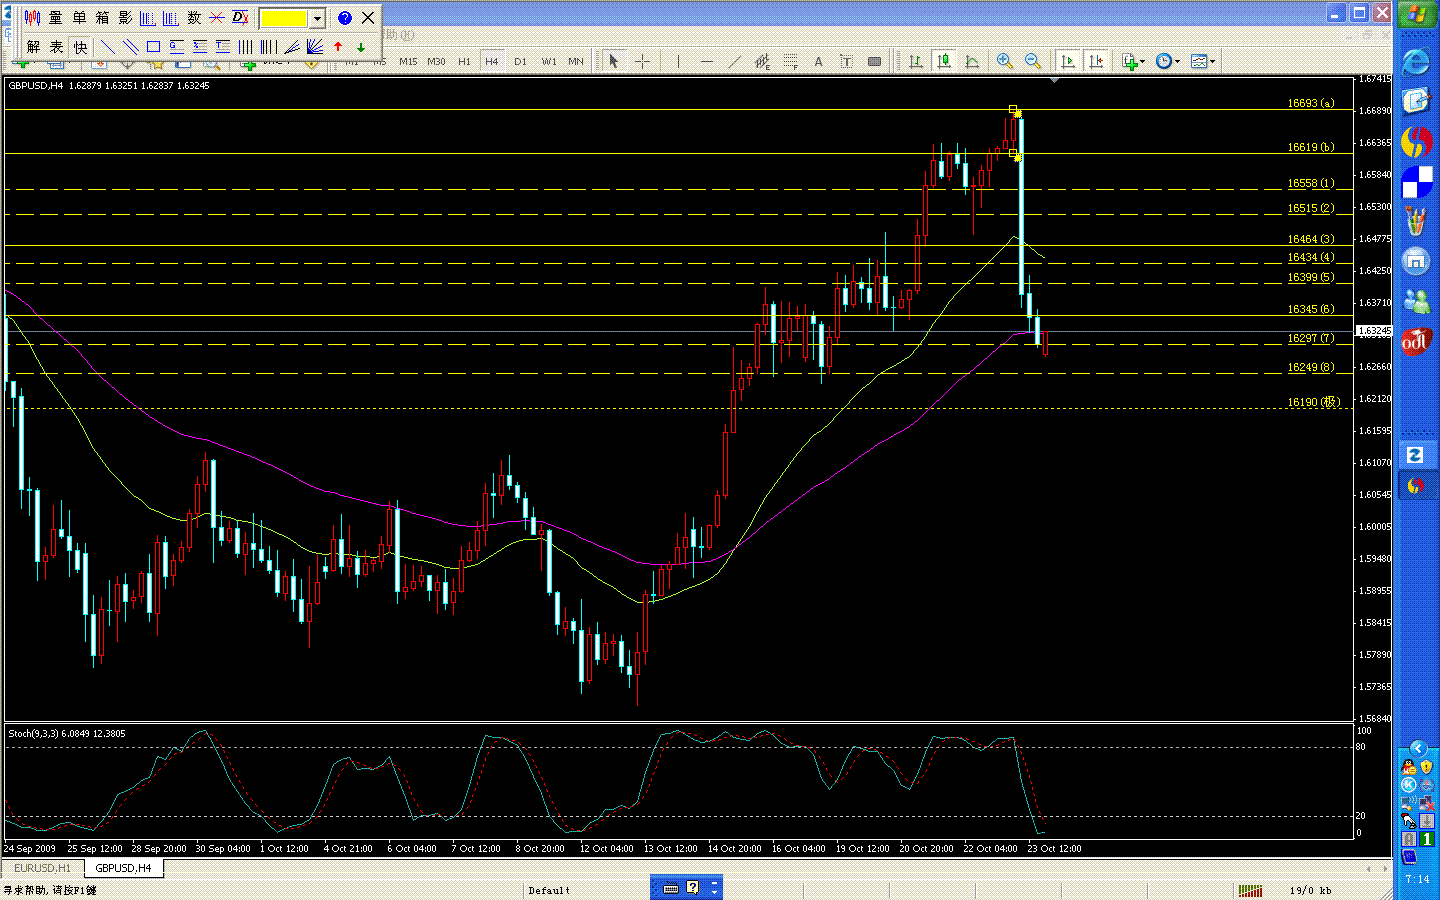Image resolution: width=1440 pixels, height=900 pixels.
Task: Select the arrow cursor tool
Action: pyautogui.click(x=614, y=62)
